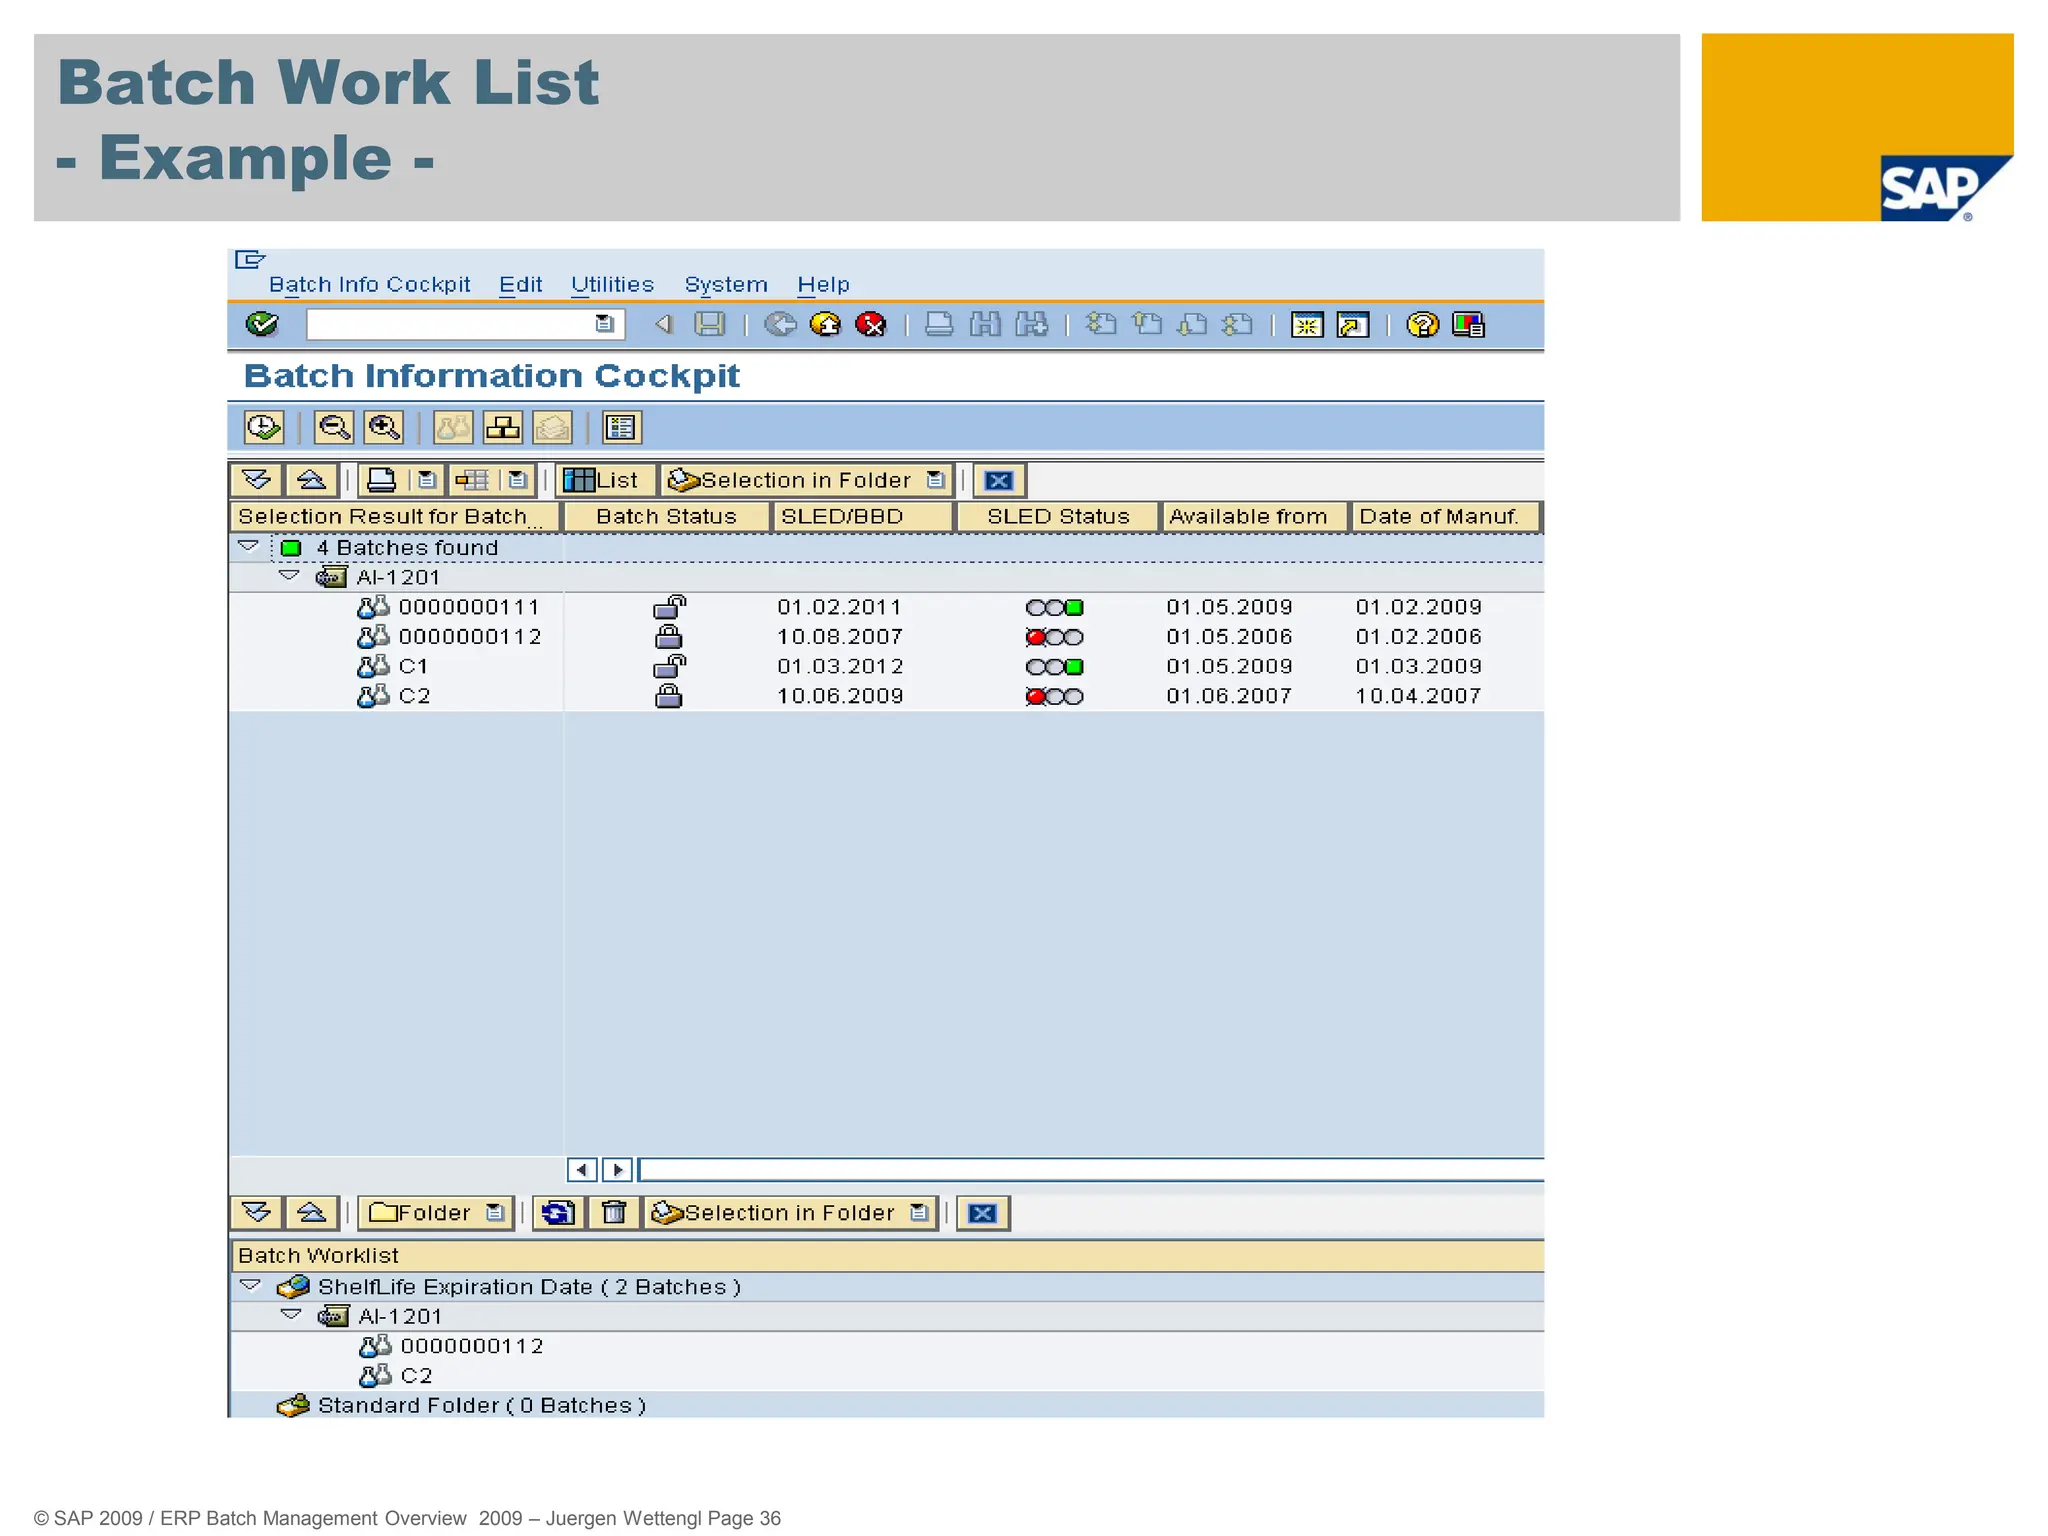Open the Batch Info Cockpit menu
The width and height of the screenshot is (2048, 1536).
tap(369, 285)
